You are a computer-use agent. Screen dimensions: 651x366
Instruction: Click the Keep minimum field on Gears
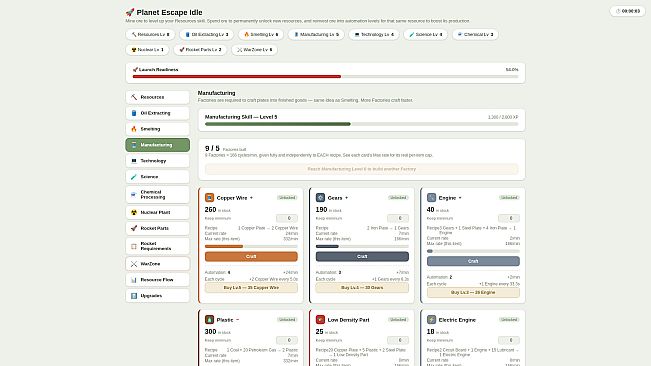pos(398,218)
